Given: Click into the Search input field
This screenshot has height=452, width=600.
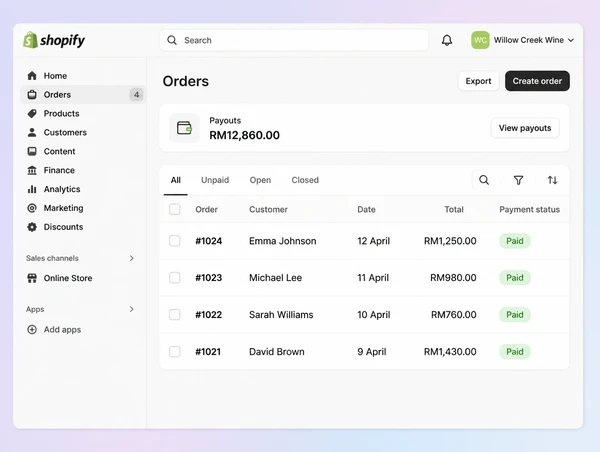Looking at the screenshot, I should [x=294, y=40].
